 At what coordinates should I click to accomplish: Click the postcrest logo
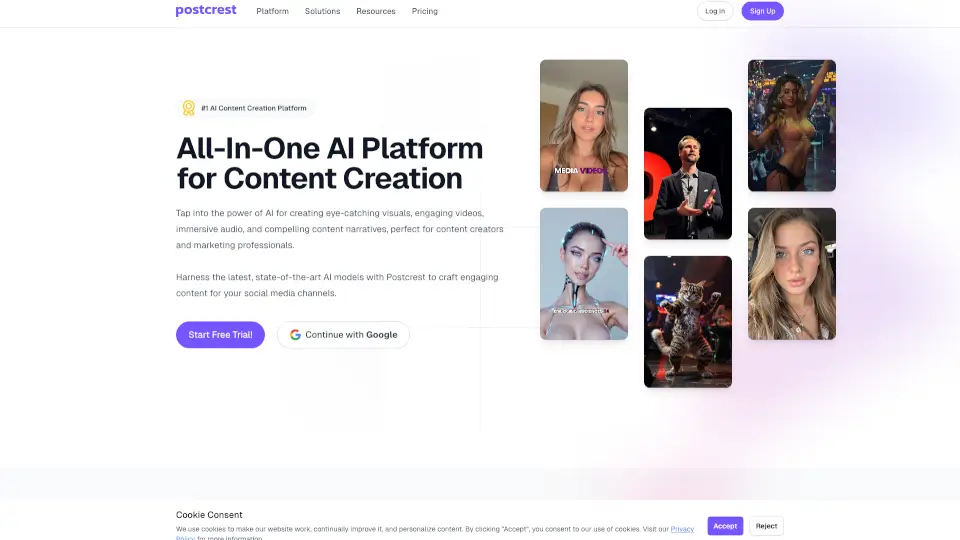click(206, 10)
